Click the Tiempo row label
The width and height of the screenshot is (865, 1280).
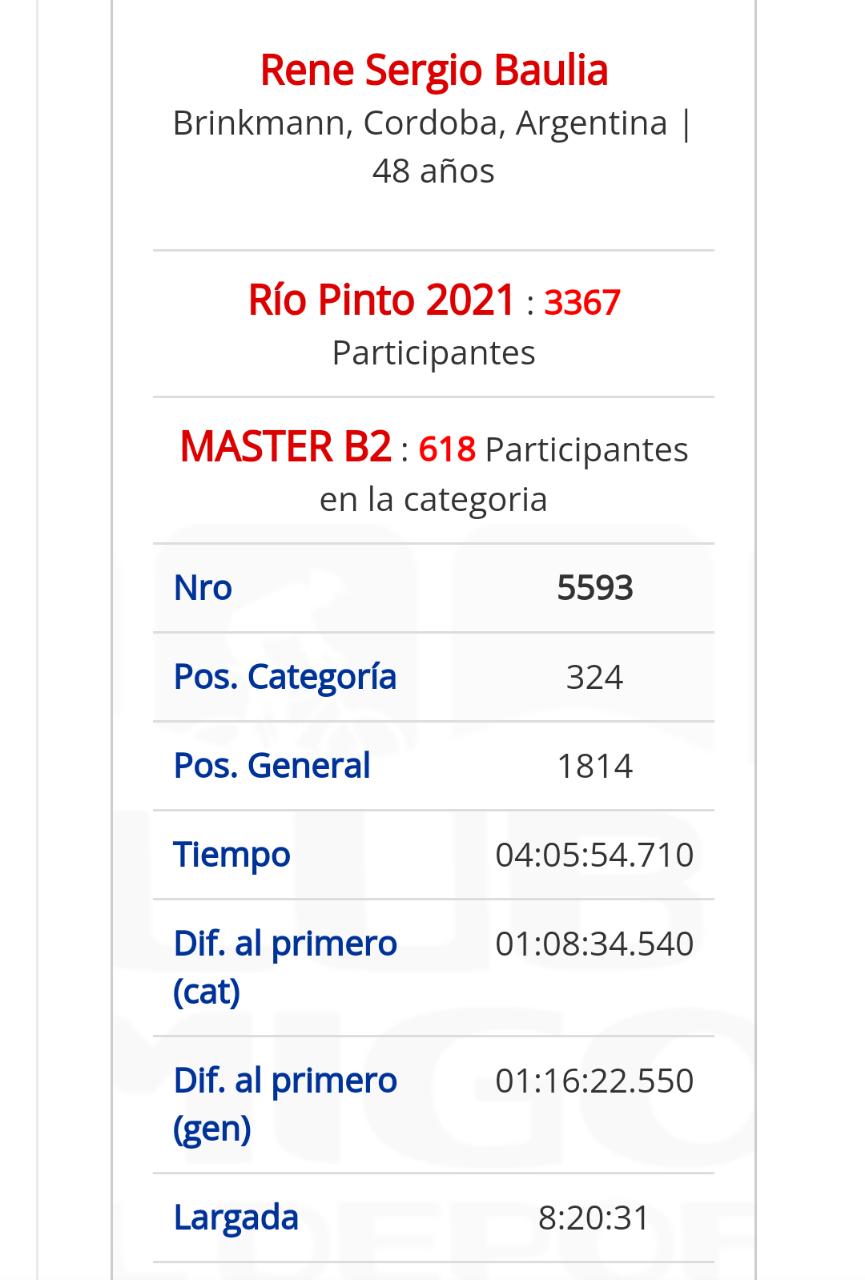232,855
